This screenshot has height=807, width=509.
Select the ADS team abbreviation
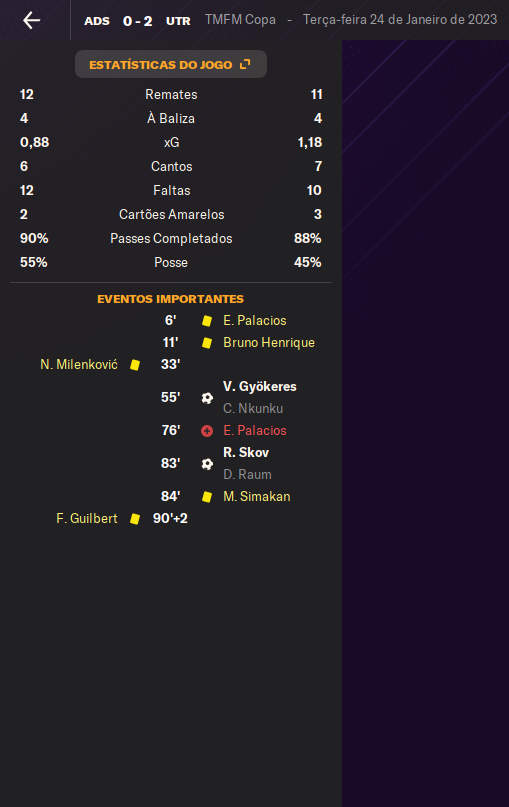[x=97, y=21]
